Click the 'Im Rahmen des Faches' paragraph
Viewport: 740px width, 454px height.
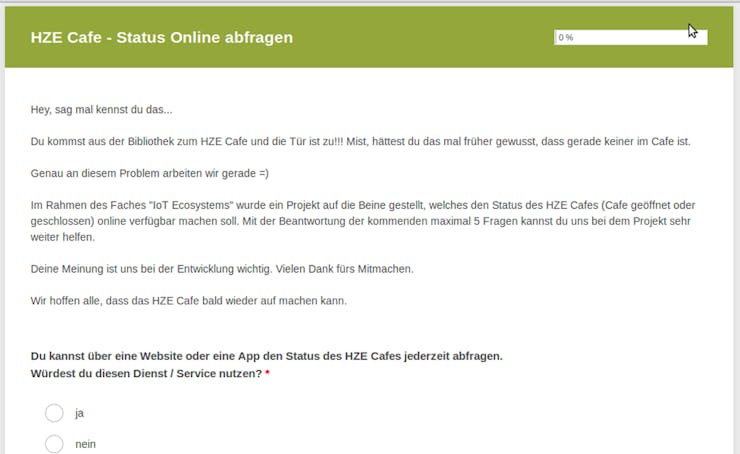click(x=362, y=221)
